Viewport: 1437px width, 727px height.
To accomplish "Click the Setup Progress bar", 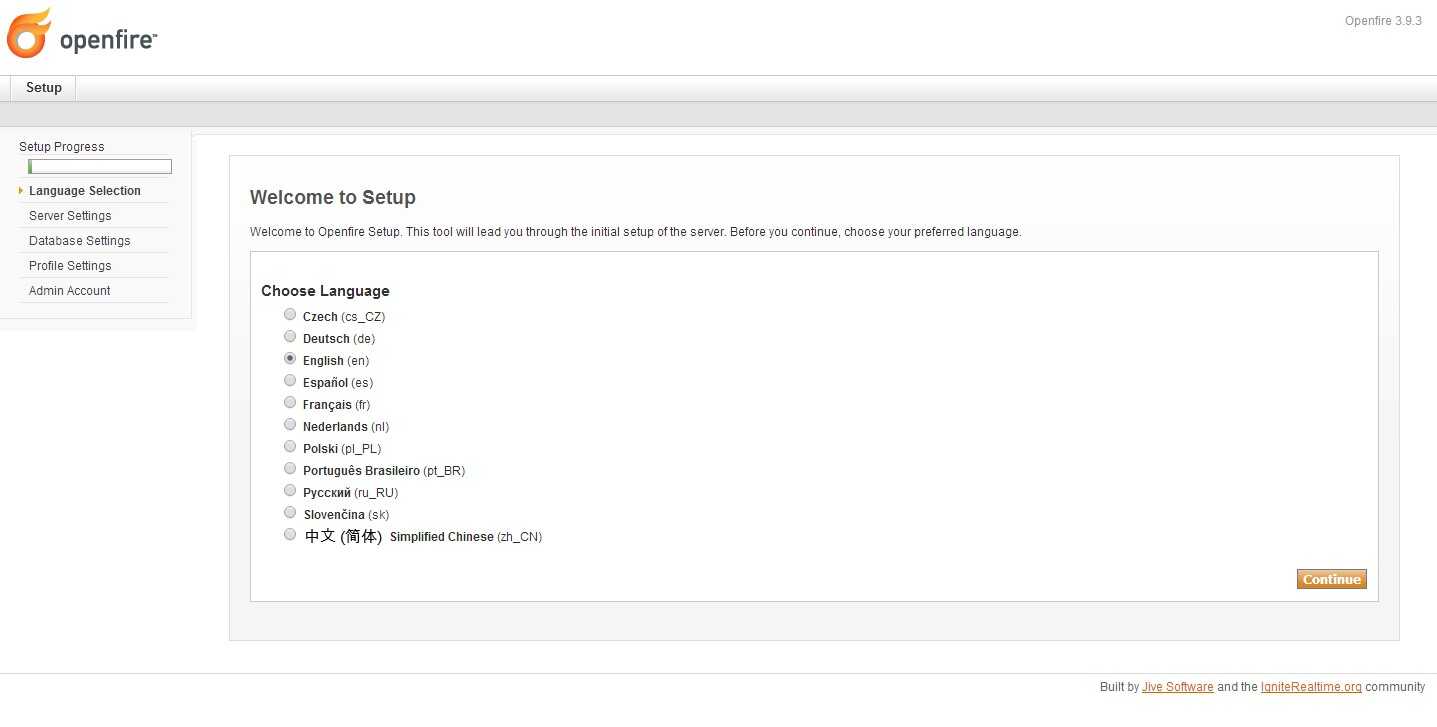I will [100, 167].
